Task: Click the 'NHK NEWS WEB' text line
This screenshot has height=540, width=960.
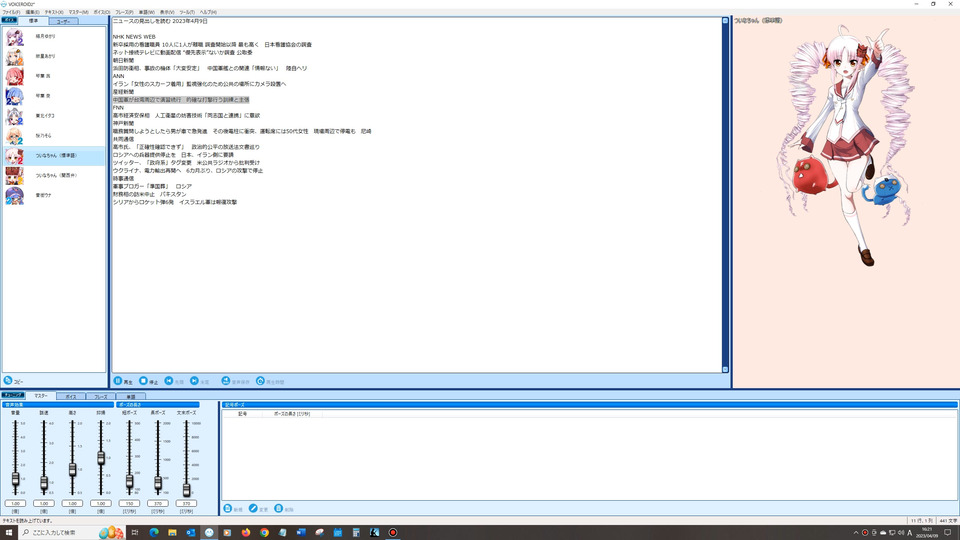Action: (x=134, y=37)
